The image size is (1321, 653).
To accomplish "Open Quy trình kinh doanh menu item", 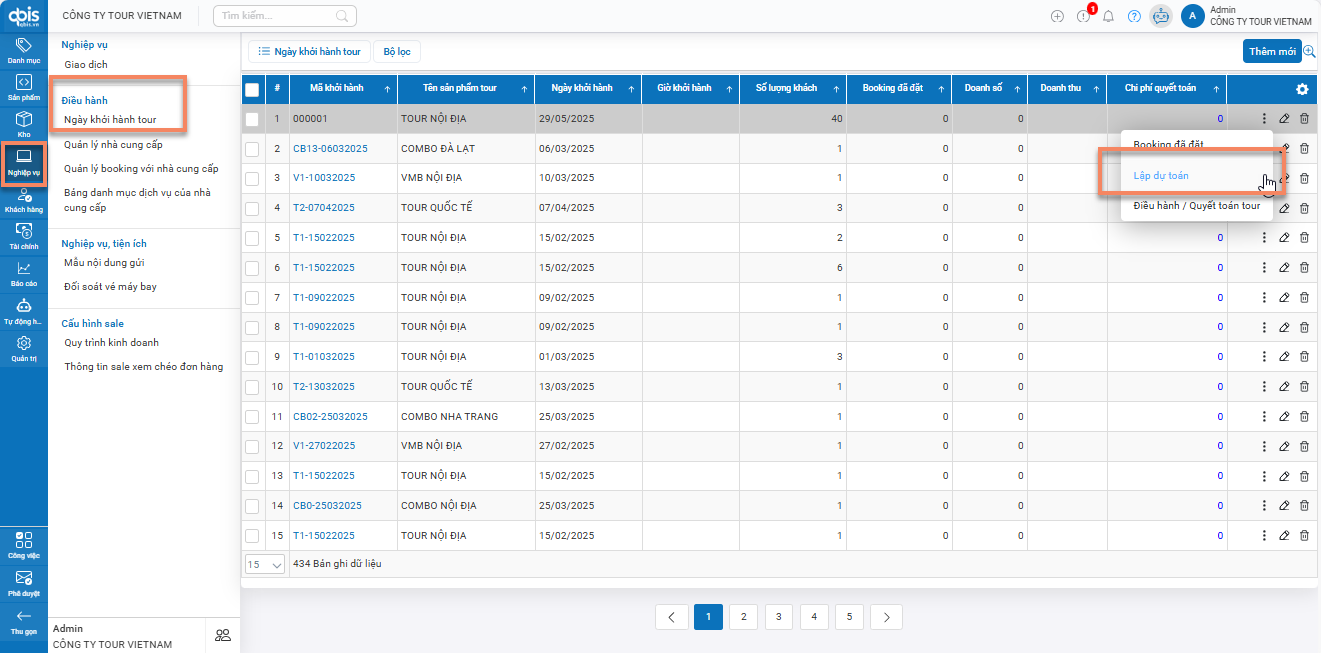I will pos(111,343).
